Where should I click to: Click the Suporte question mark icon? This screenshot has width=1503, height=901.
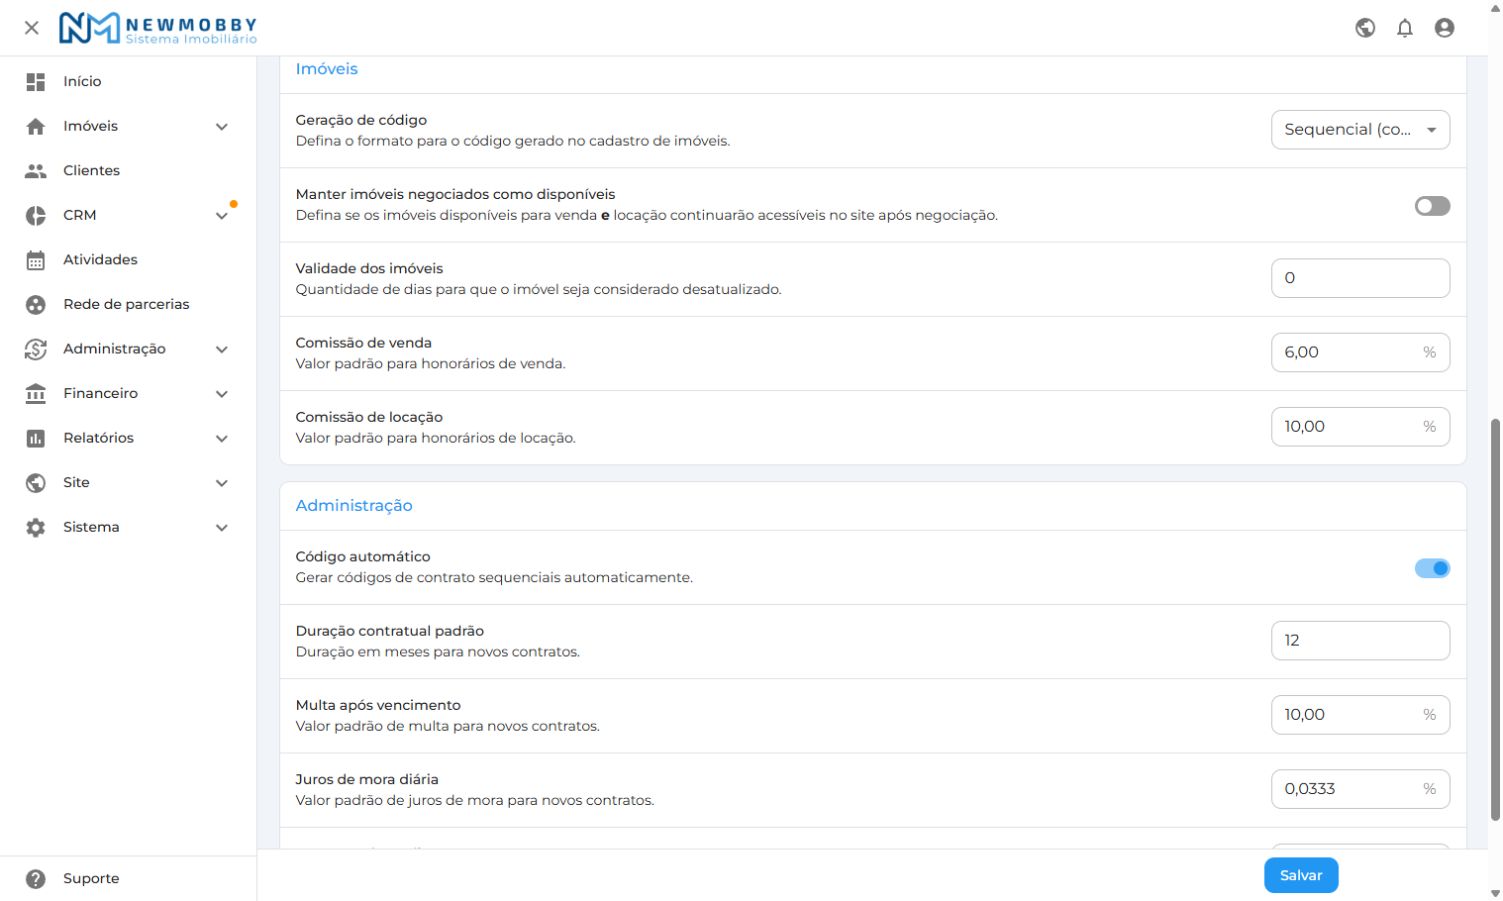point(36,879)
